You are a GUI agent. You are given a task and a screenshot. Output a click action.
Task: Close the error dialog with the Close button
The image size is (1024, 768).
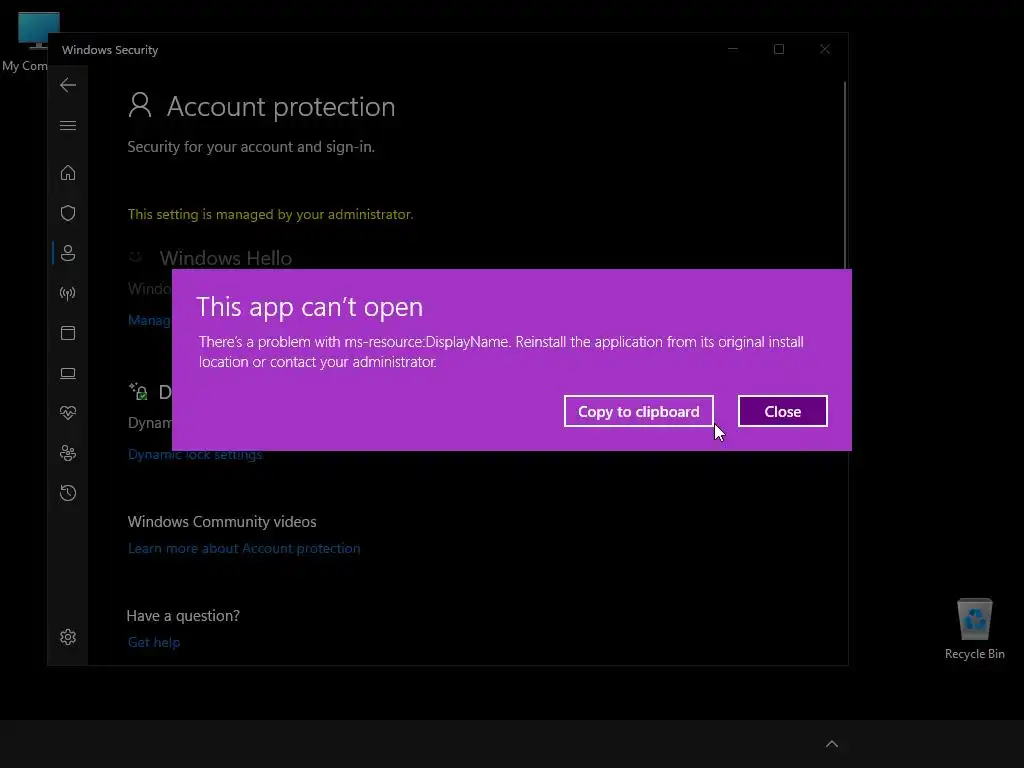click(782, 411)
